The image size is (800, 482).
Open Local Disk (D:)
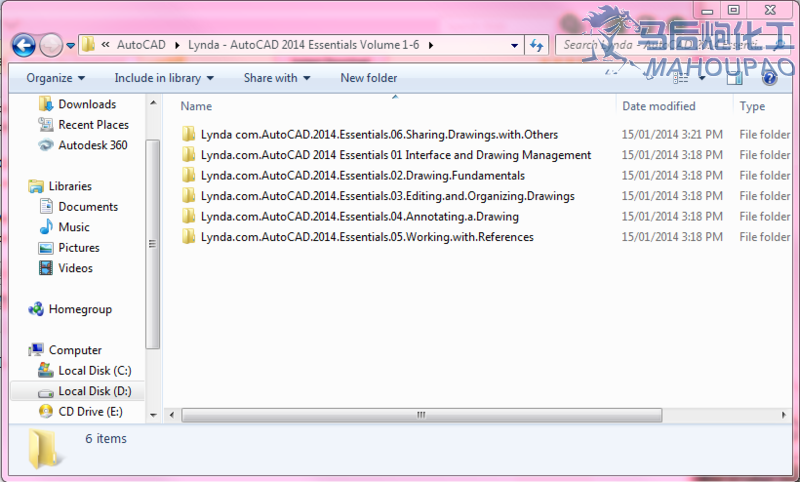(94, 391)
